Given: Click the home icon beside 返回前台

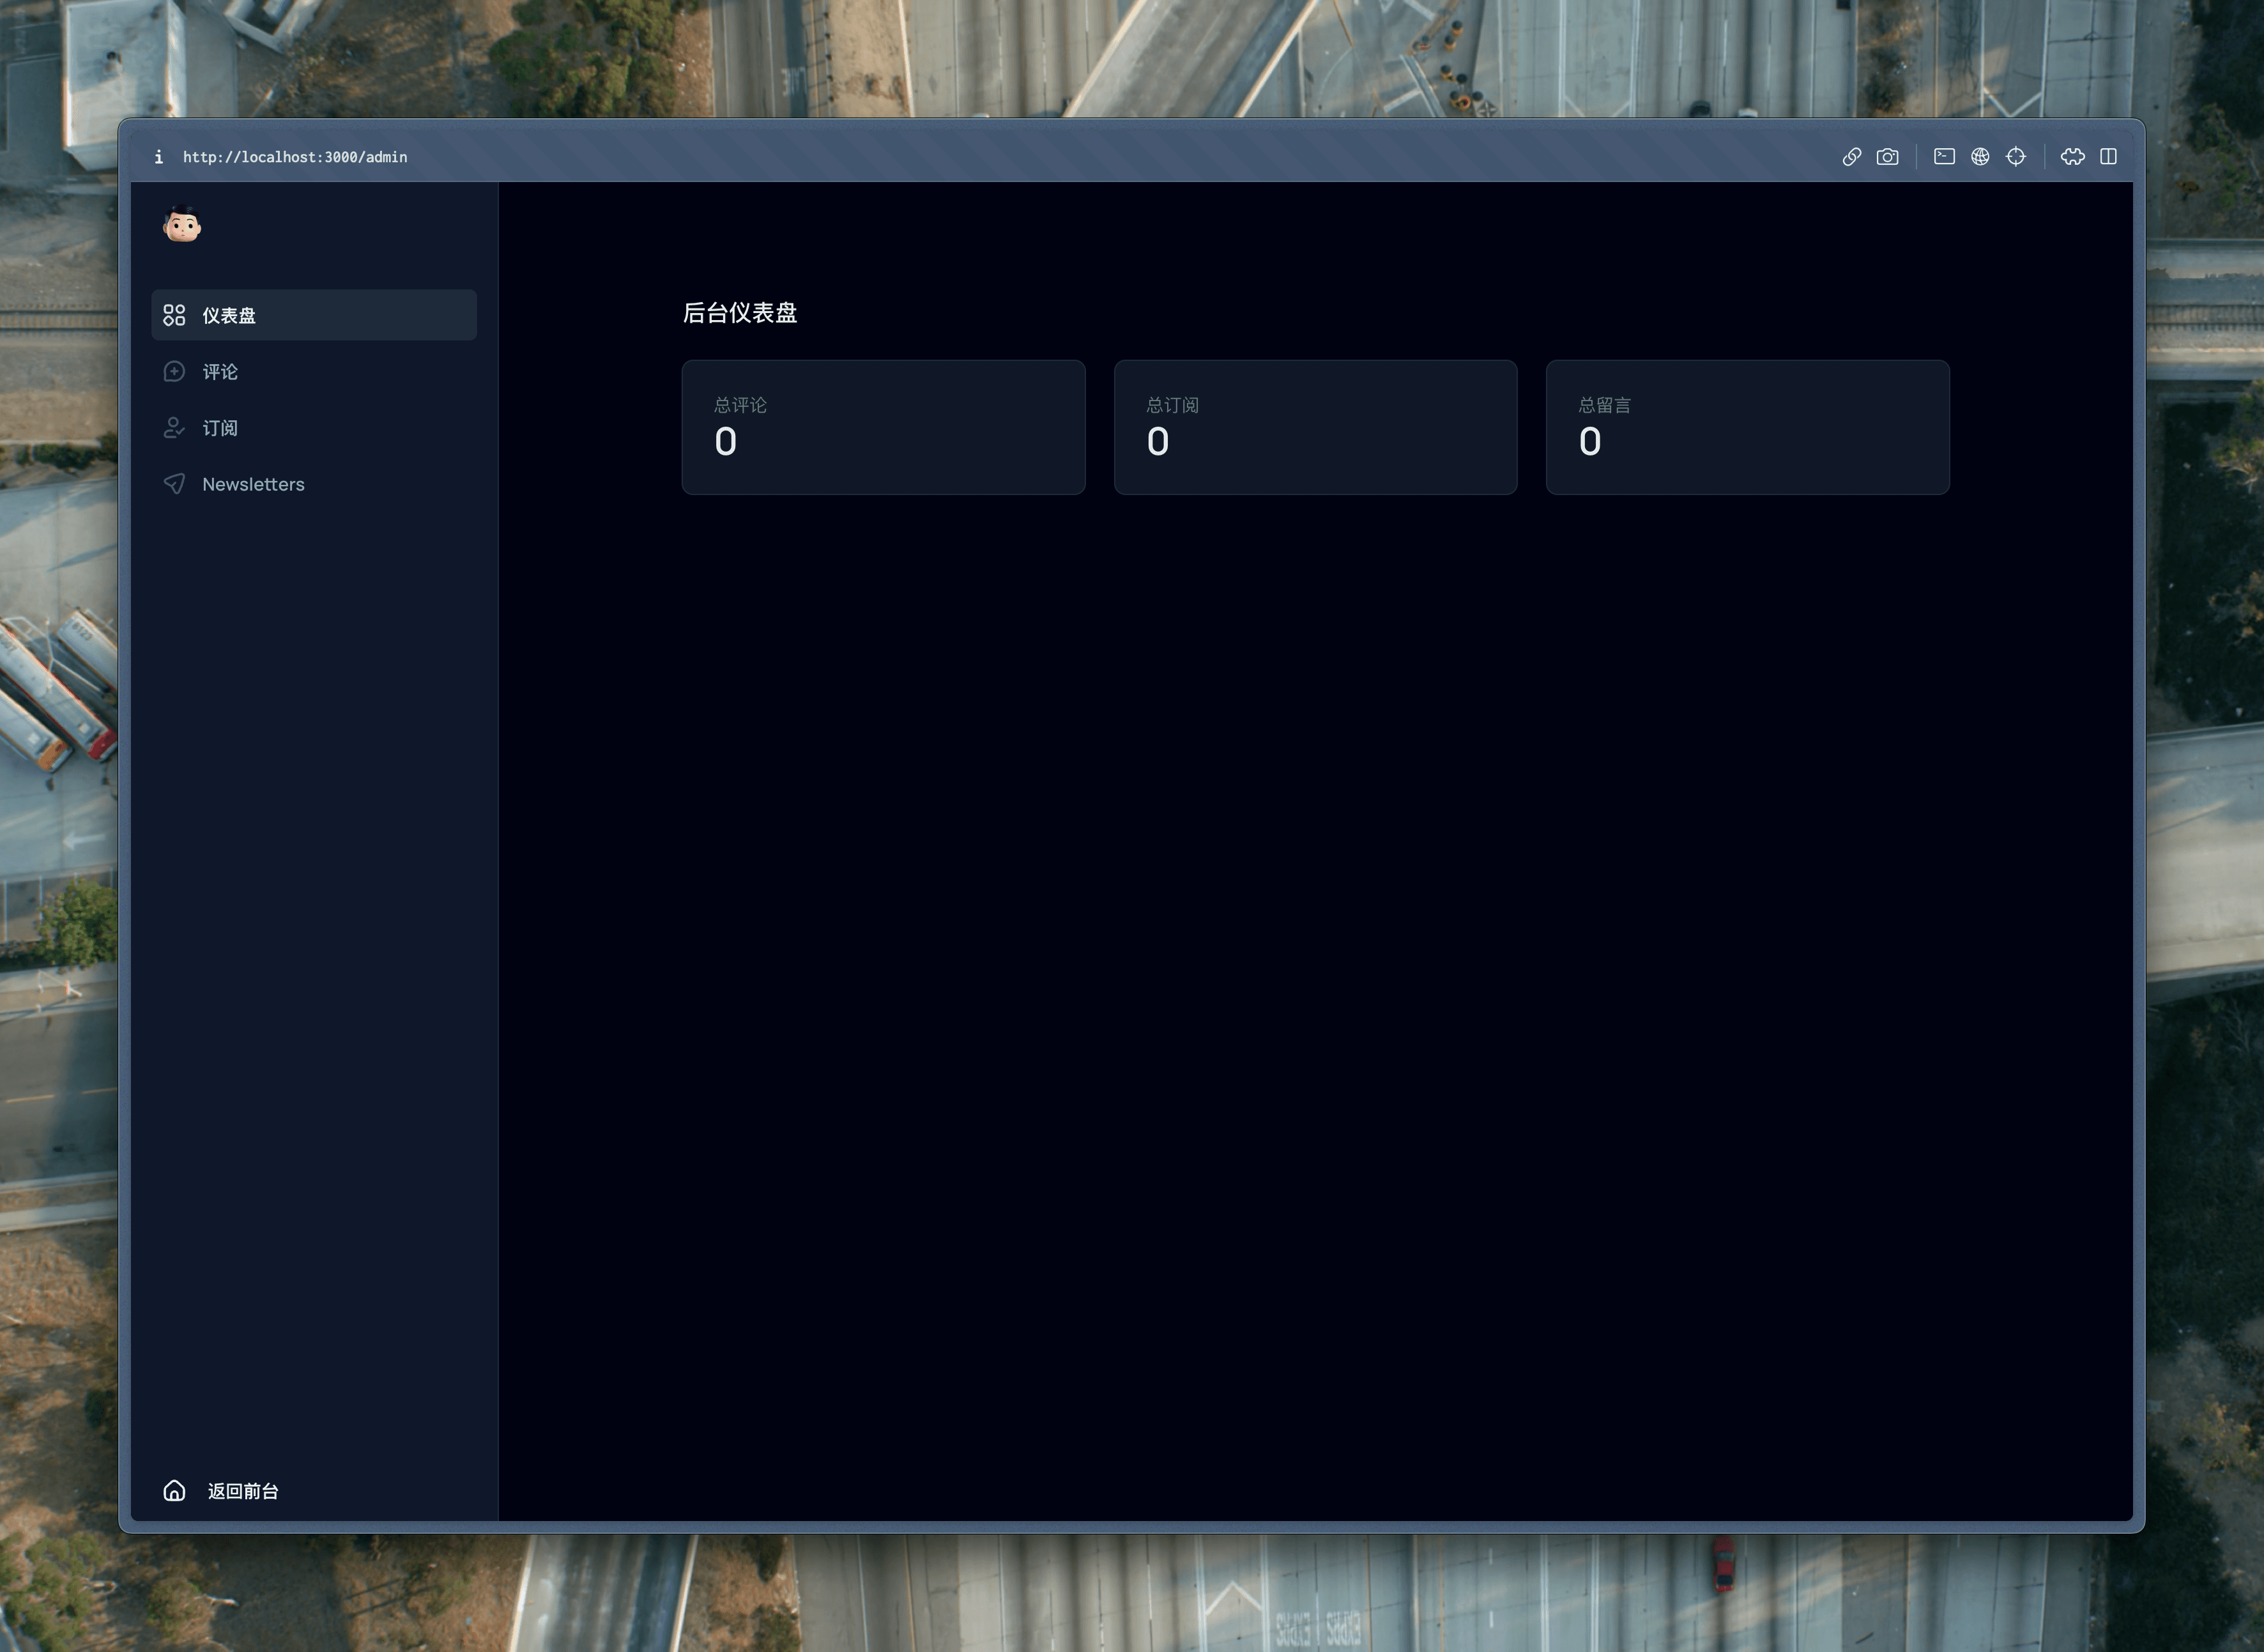Looking at the screenshot, I should tap(174, 1490).
